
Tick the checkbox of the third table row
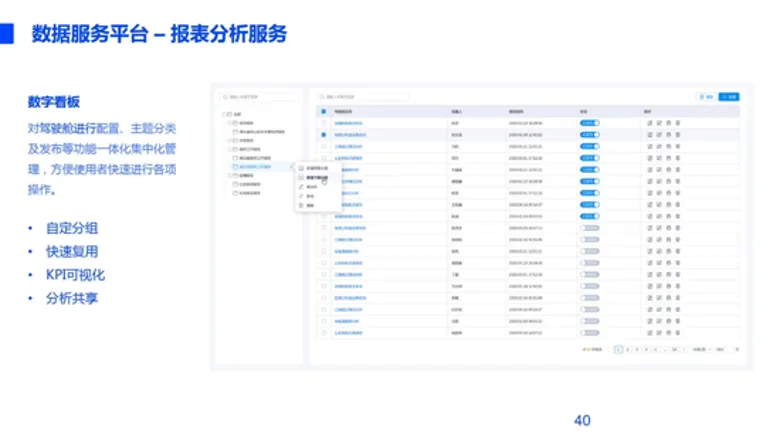pyautogui.click(x=324, y=147)
